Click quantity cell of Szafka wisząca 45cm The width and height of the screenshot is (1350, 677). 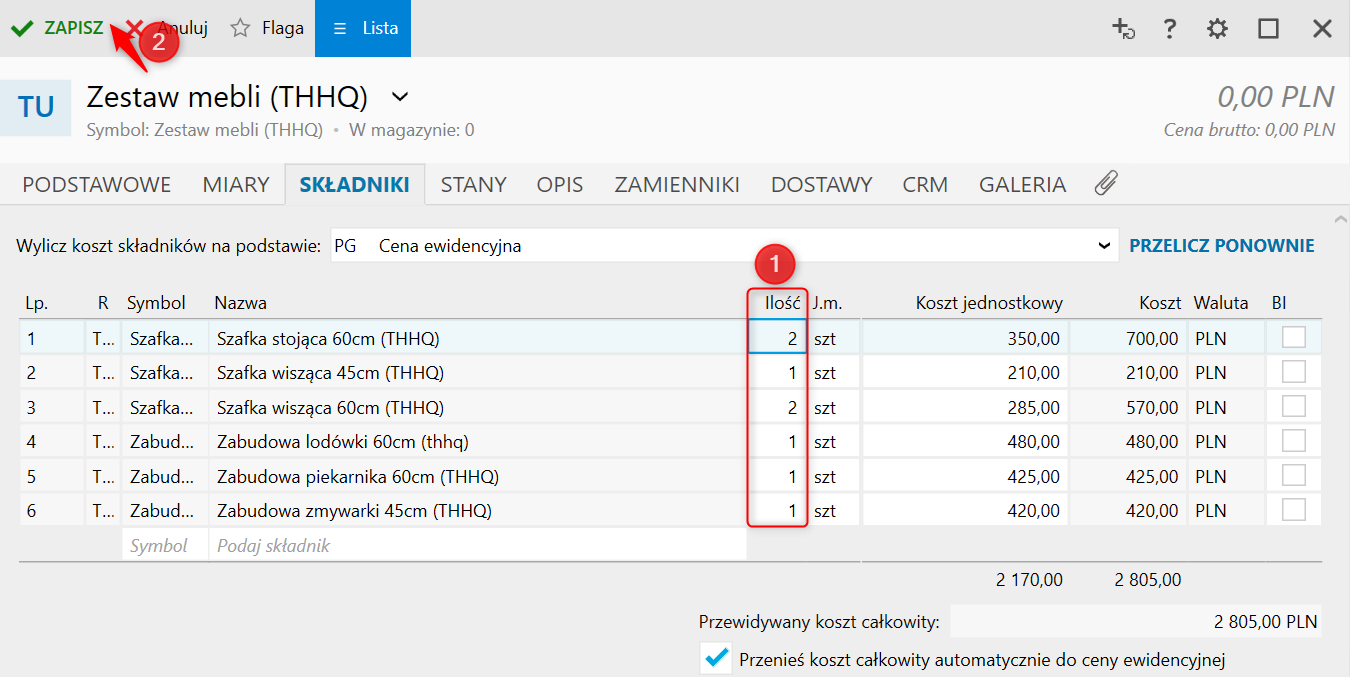(777, 373)
